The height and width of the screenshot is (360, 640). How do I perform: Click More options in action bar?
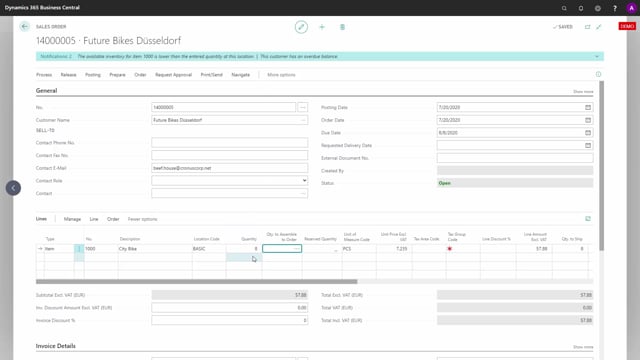click(x=281, y=75)
